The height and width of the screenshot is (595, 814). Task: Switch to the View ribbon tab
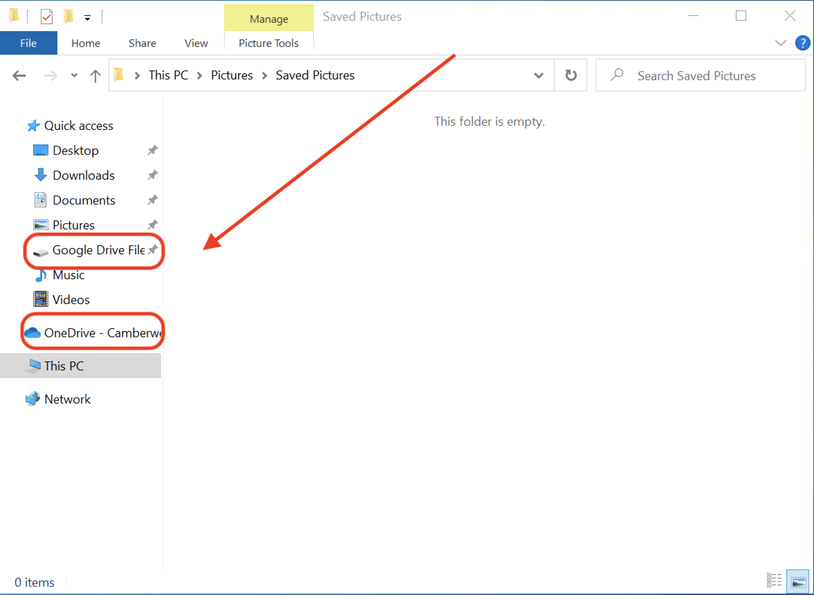pos(196,43)
